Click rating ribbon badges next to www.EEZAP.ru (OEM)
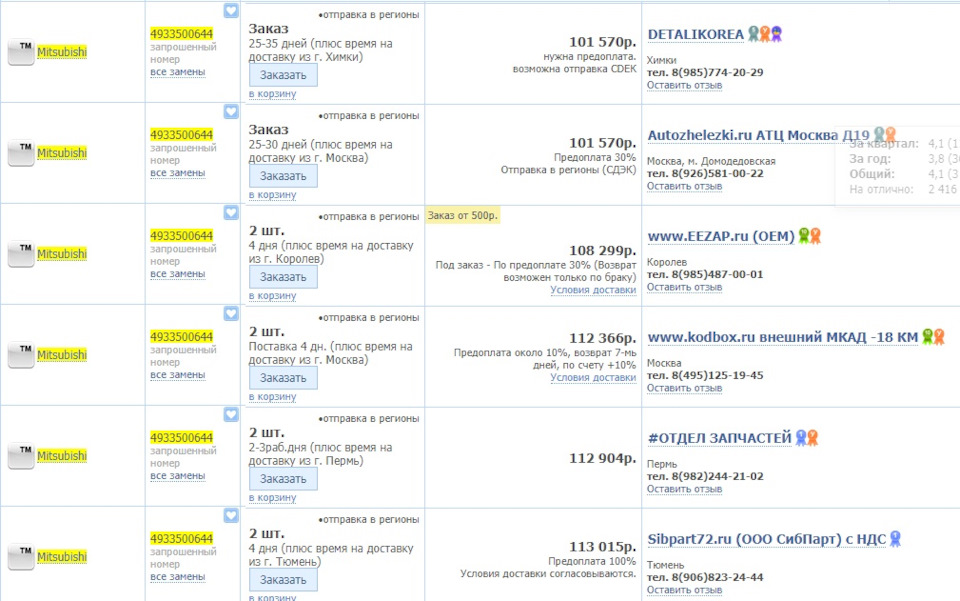Screen dimensions: 960x601 pyautogui.click(x=809, y=236)
